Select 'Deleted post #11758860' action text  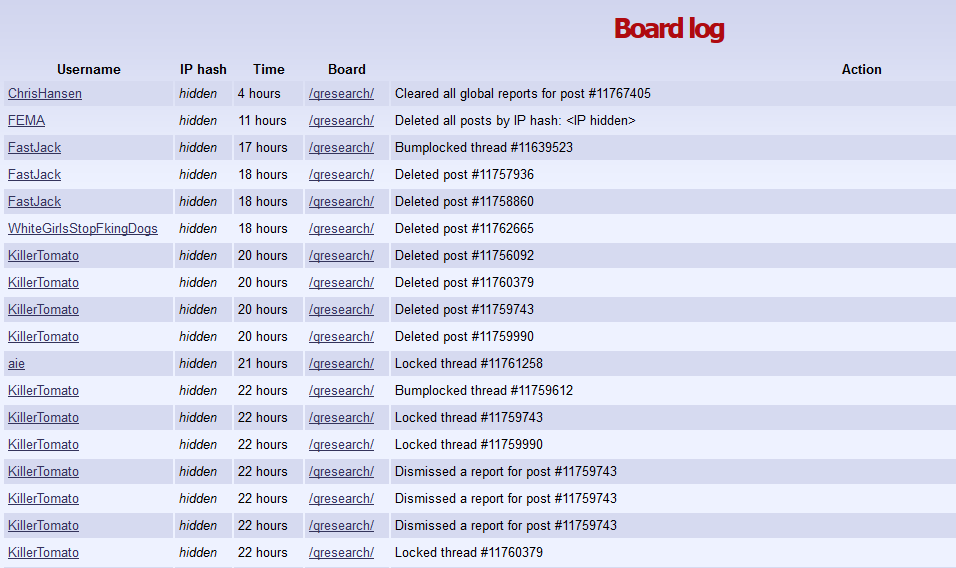464,202
